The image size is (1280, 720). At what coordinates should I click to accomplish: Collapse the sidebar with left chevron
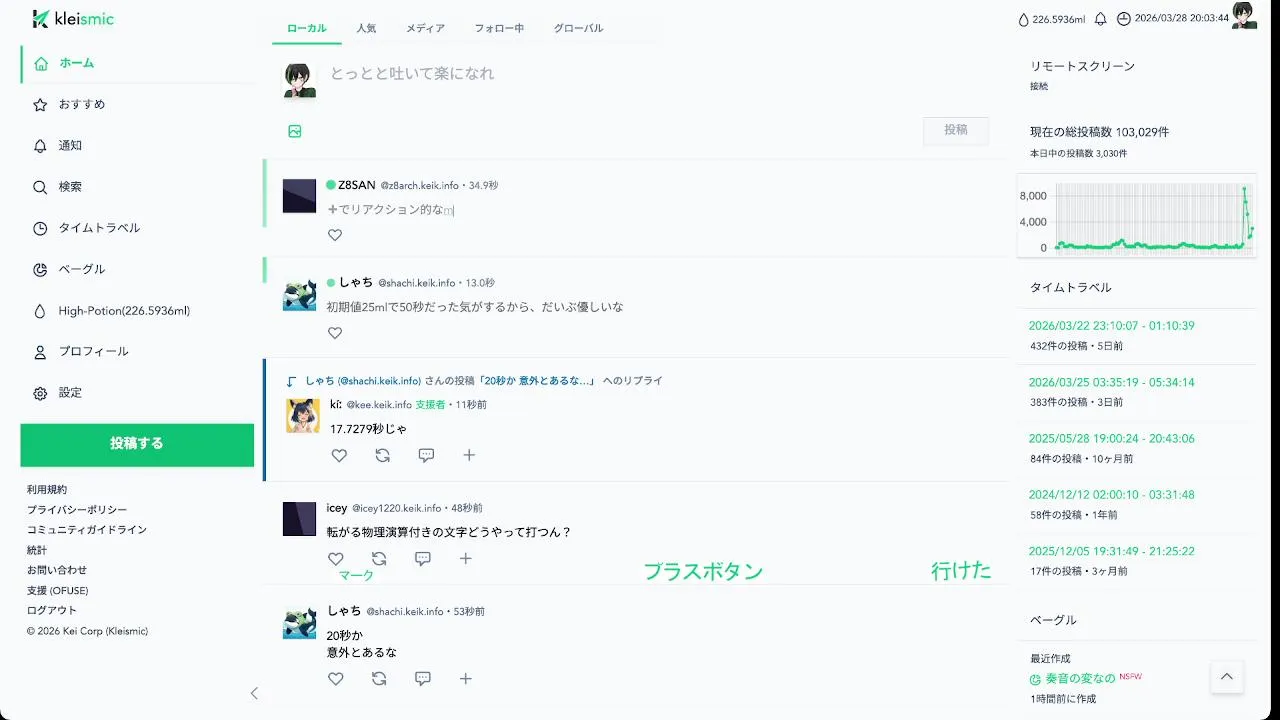254,693
